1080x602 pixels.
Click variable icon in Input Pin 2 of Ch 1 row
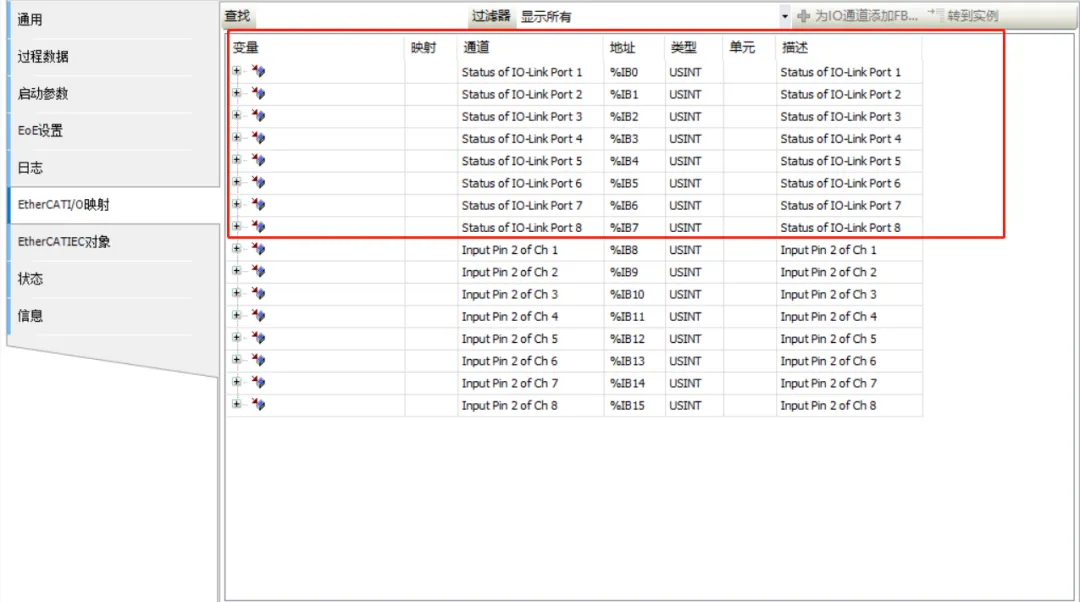(x=259, y=249)
